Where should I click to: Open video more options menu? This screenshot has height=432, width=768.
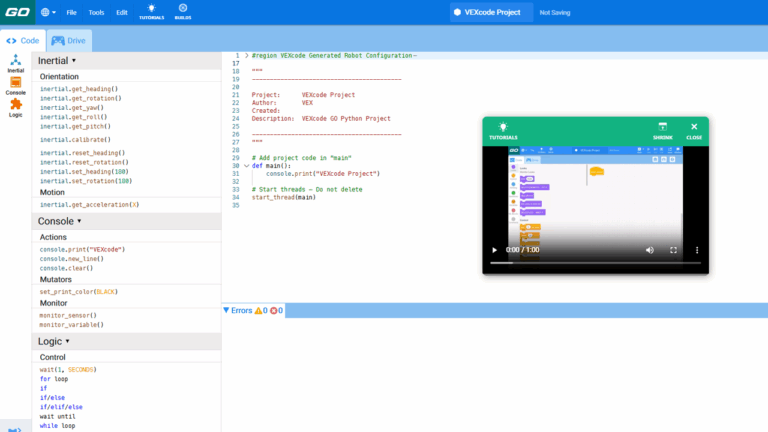pos(697,250)
